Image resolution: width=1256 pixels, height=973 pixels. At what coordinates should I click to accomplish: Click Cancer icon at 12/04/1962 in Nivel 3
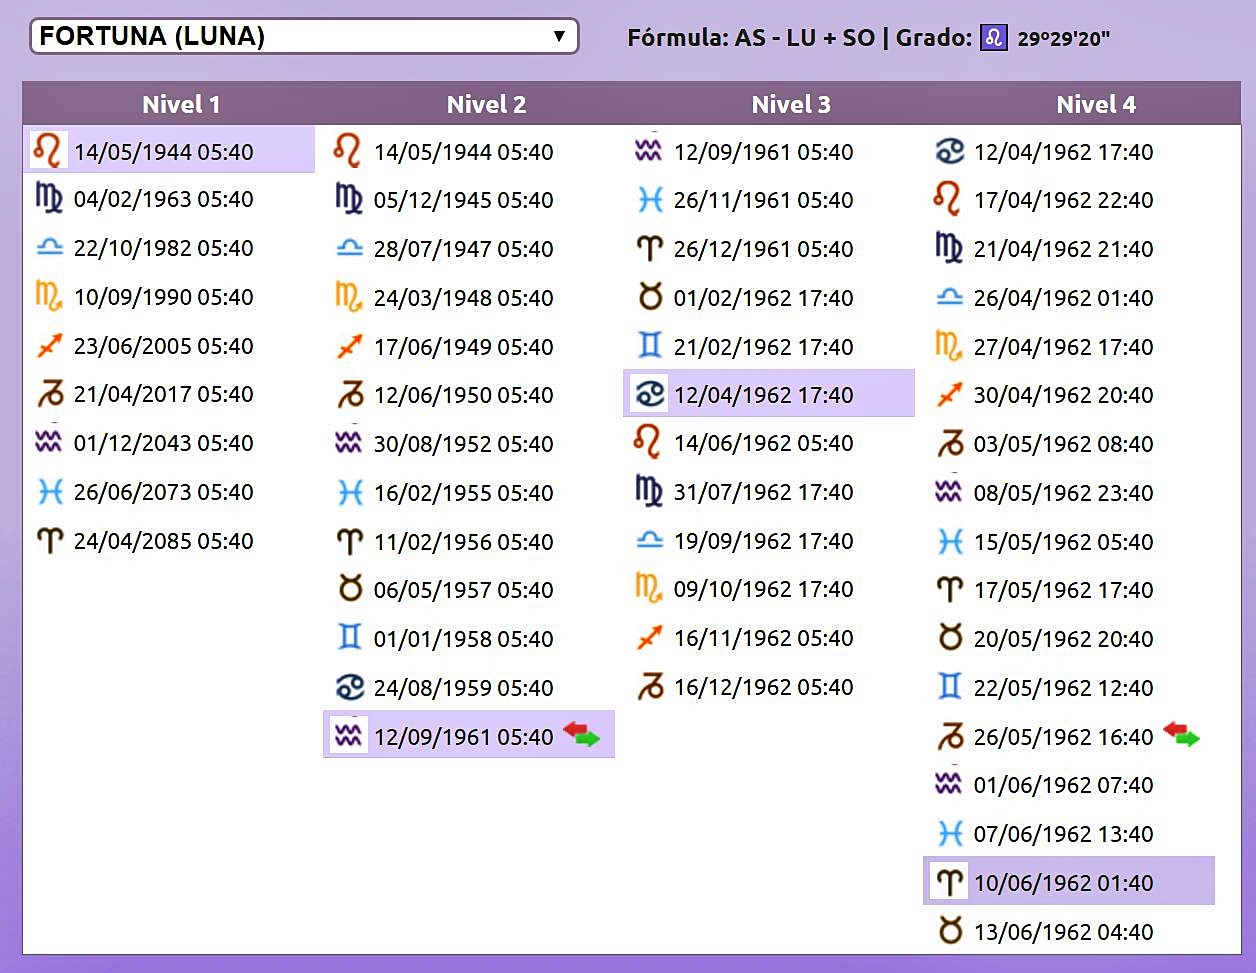point(649,395)
